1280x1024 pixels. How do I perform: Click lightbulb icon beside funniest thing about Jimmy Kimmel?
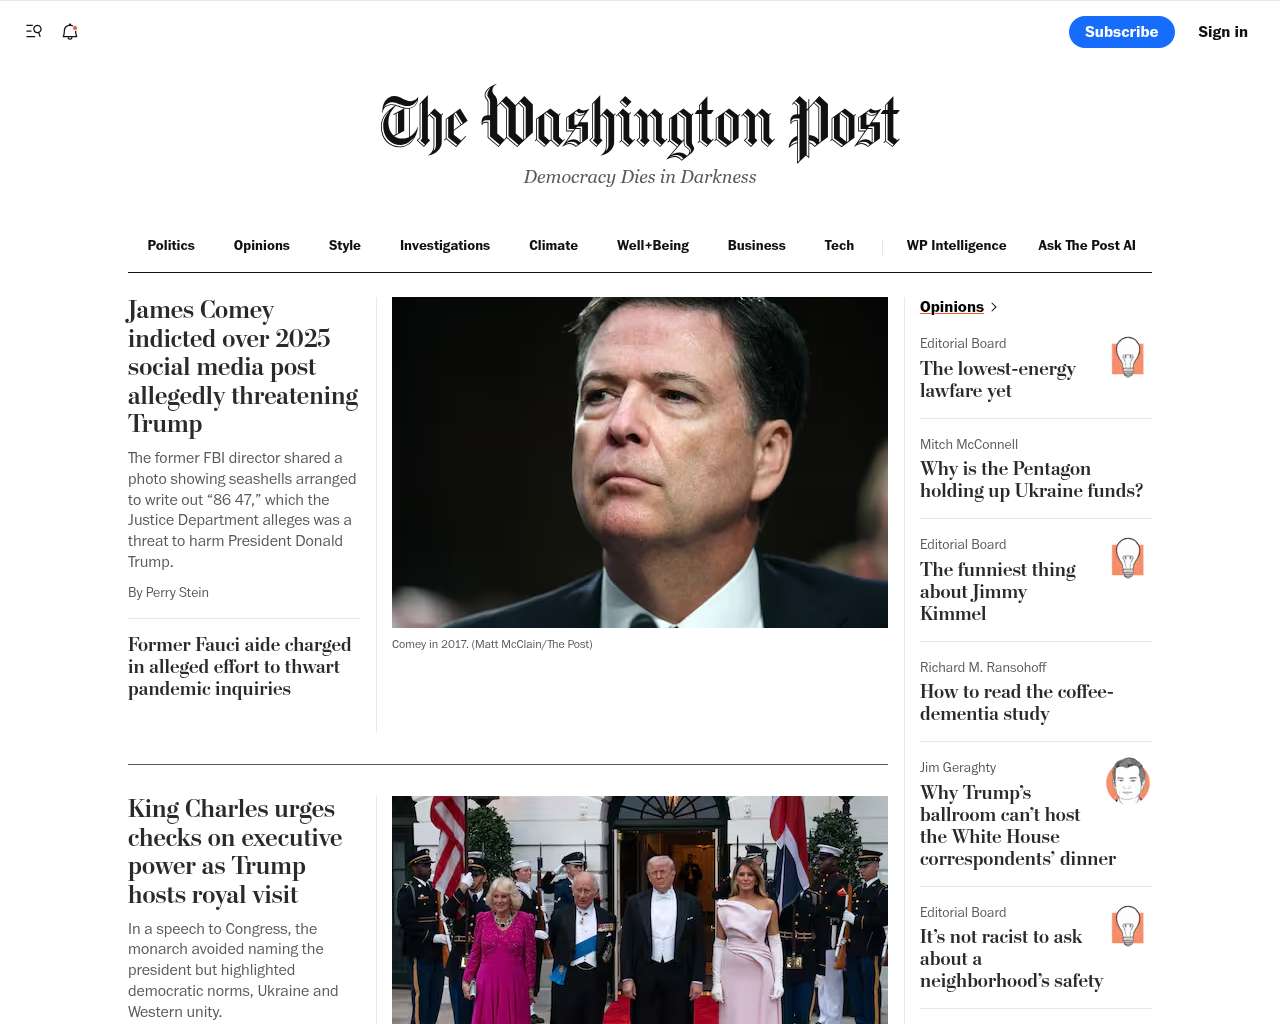click(x=1128, y=557)
